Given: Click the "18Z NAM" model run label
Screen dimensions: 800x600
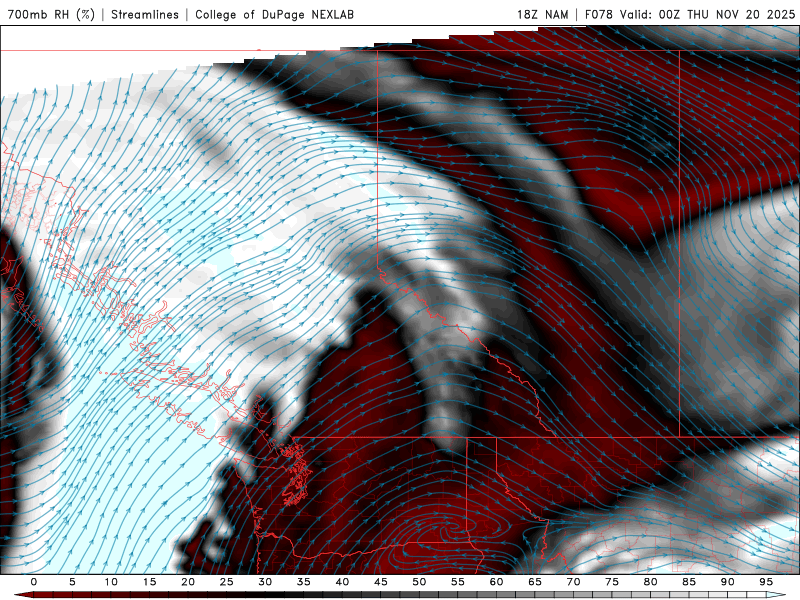Looking at the screenshot, I should [x=543, y=14].
